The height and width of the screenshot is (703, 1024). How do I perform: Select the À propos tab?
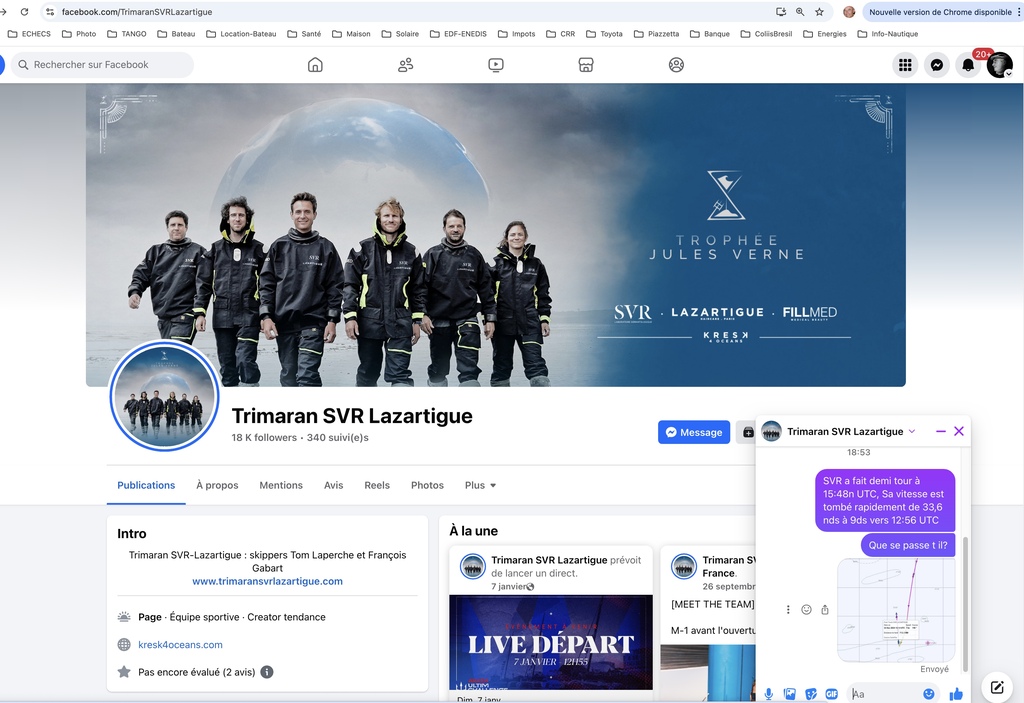[x=217, y=485]
